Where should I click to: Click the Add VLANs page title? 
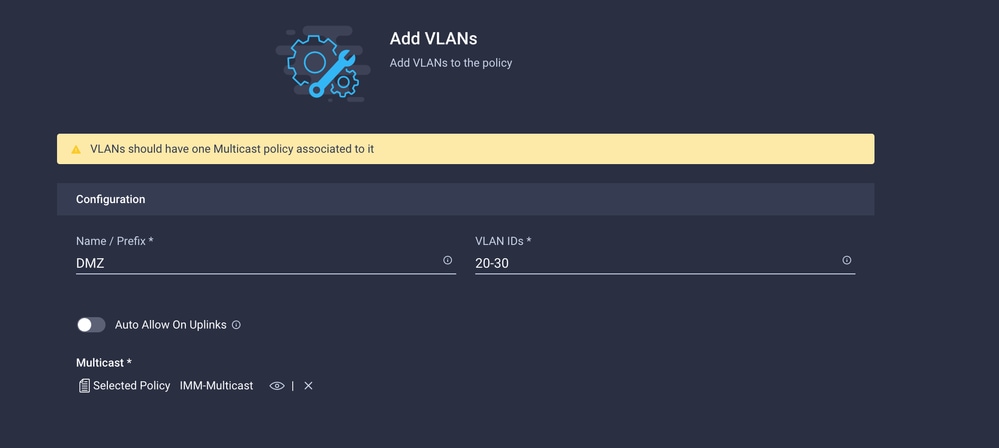click(x=433, y=38)
